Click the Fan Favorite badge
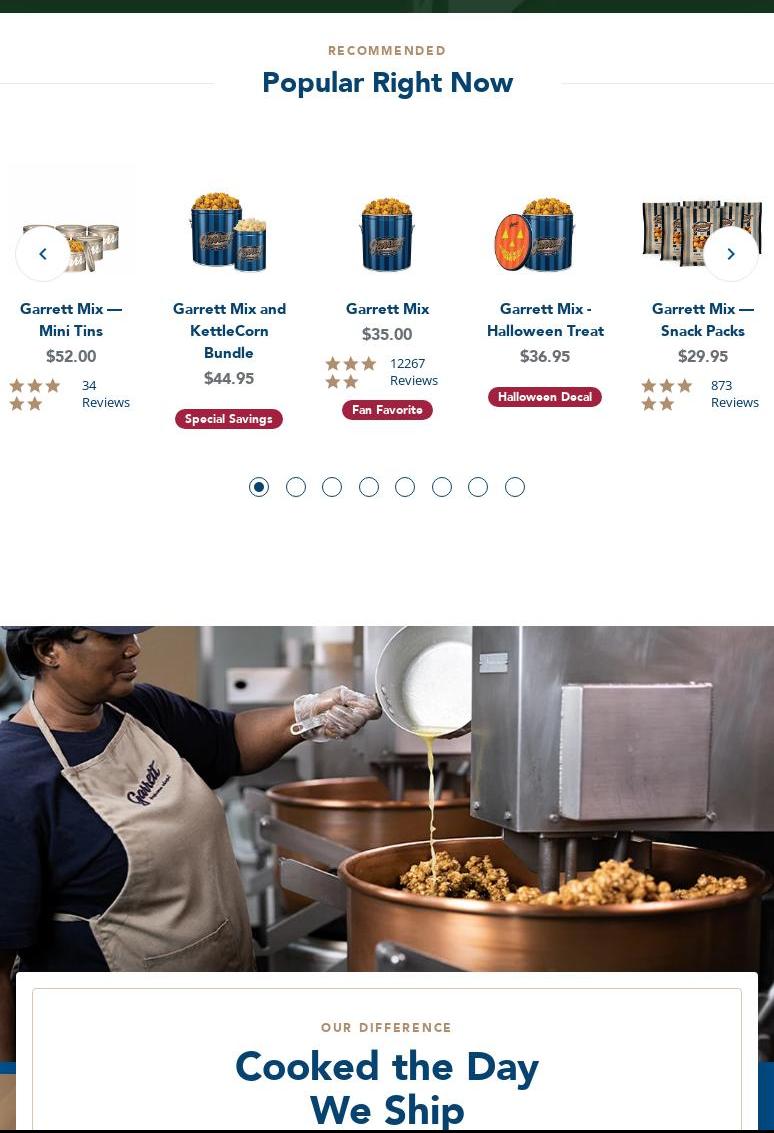 click(x=387, y=410)
